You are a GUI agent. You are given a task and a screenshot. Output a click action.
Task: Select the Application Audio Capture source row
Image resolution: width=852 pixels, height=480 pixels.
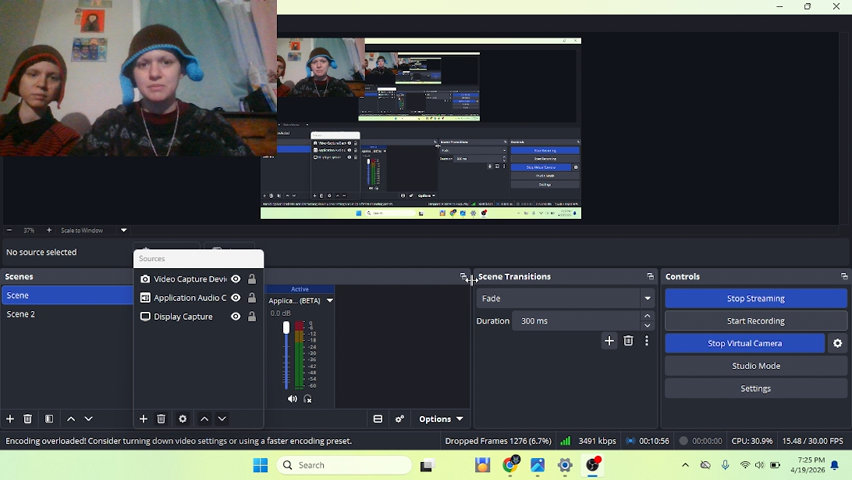198,297
